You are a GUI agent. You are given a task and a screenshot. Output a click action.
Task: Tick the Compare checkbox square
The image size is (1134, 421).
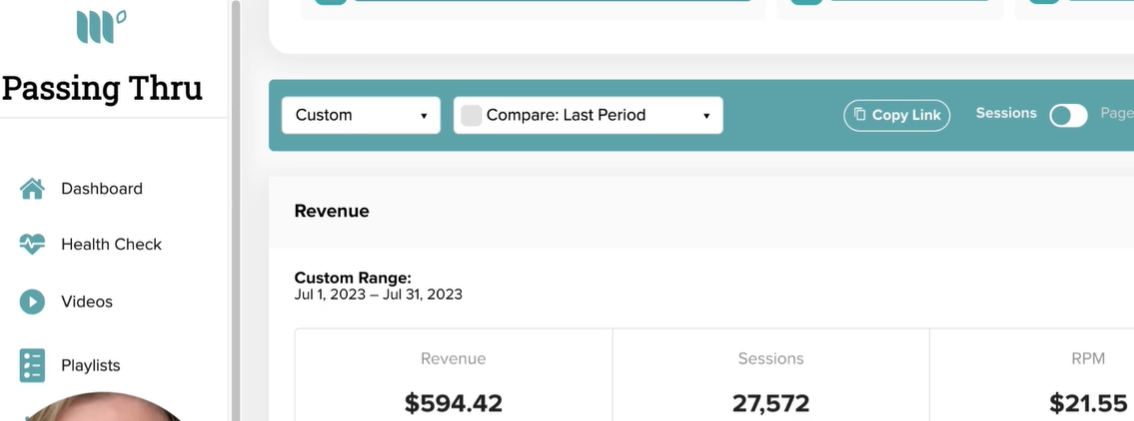[x=472, y=116]
